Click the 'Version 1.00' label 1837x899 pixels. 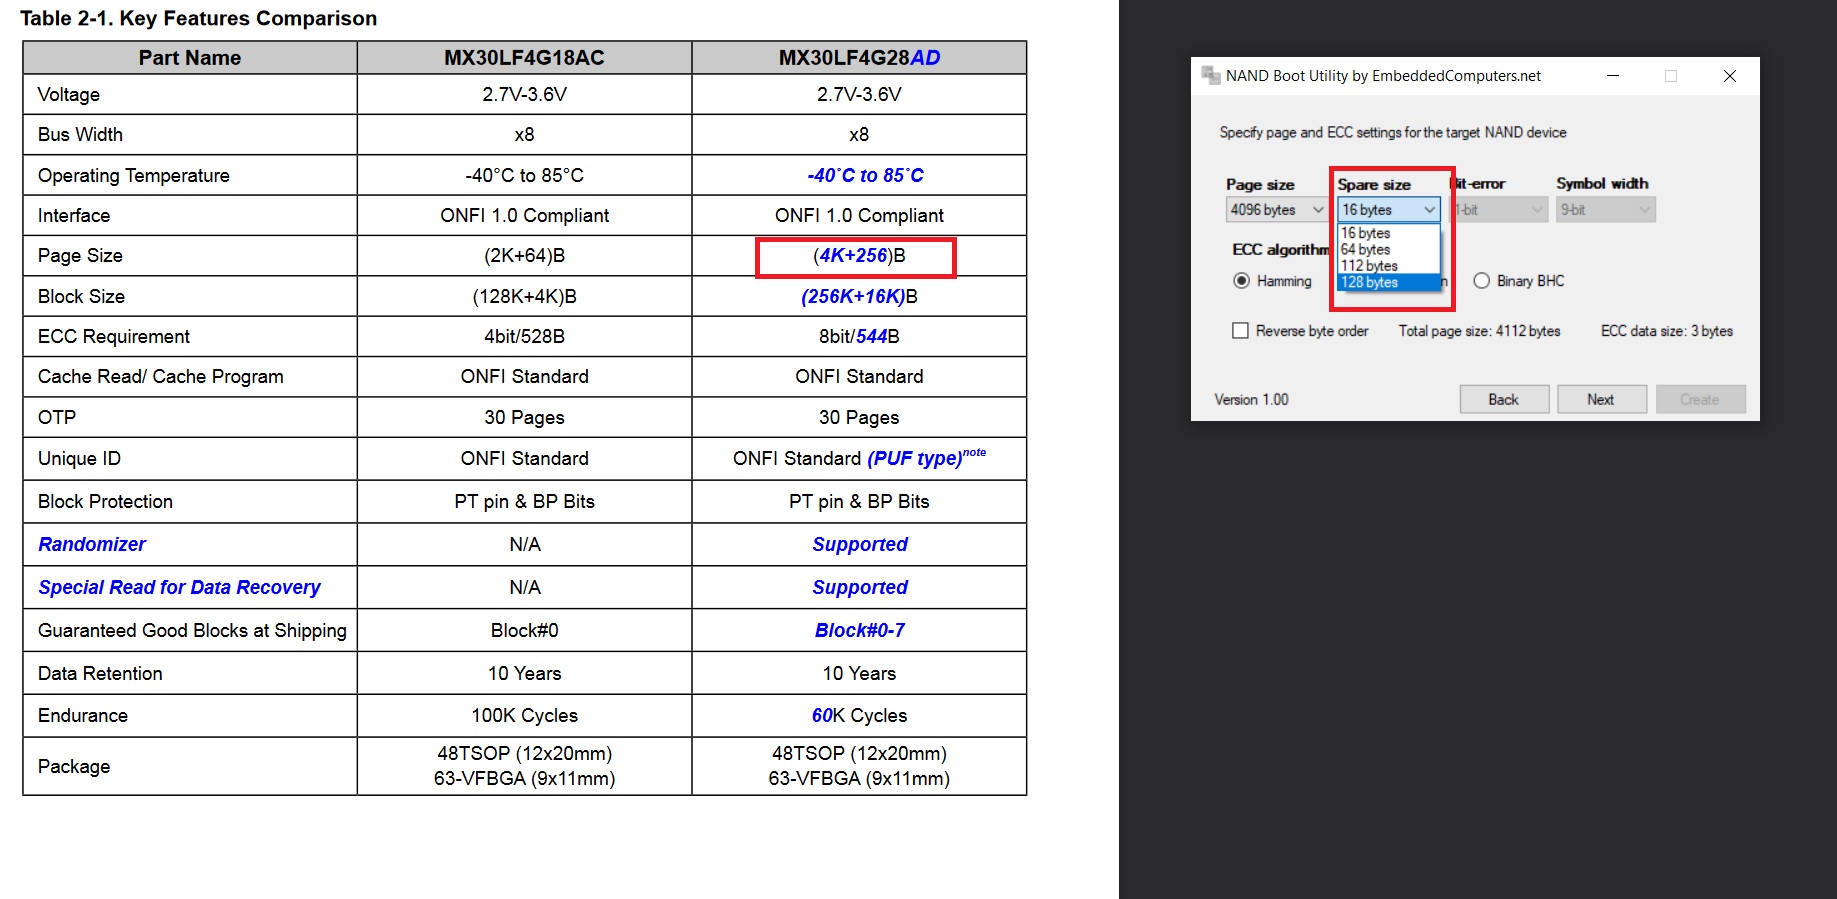tap(1251, 399)
